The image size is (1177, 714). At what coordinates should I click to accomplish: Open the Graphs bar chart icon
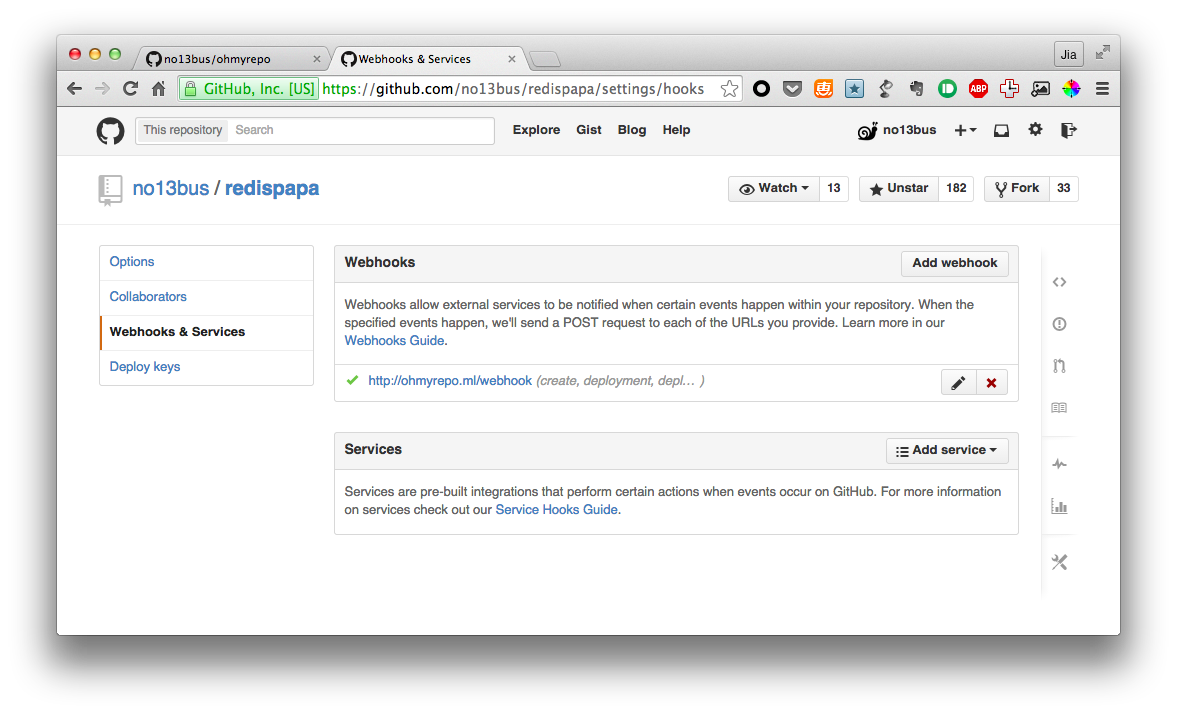coord(1059,507)
